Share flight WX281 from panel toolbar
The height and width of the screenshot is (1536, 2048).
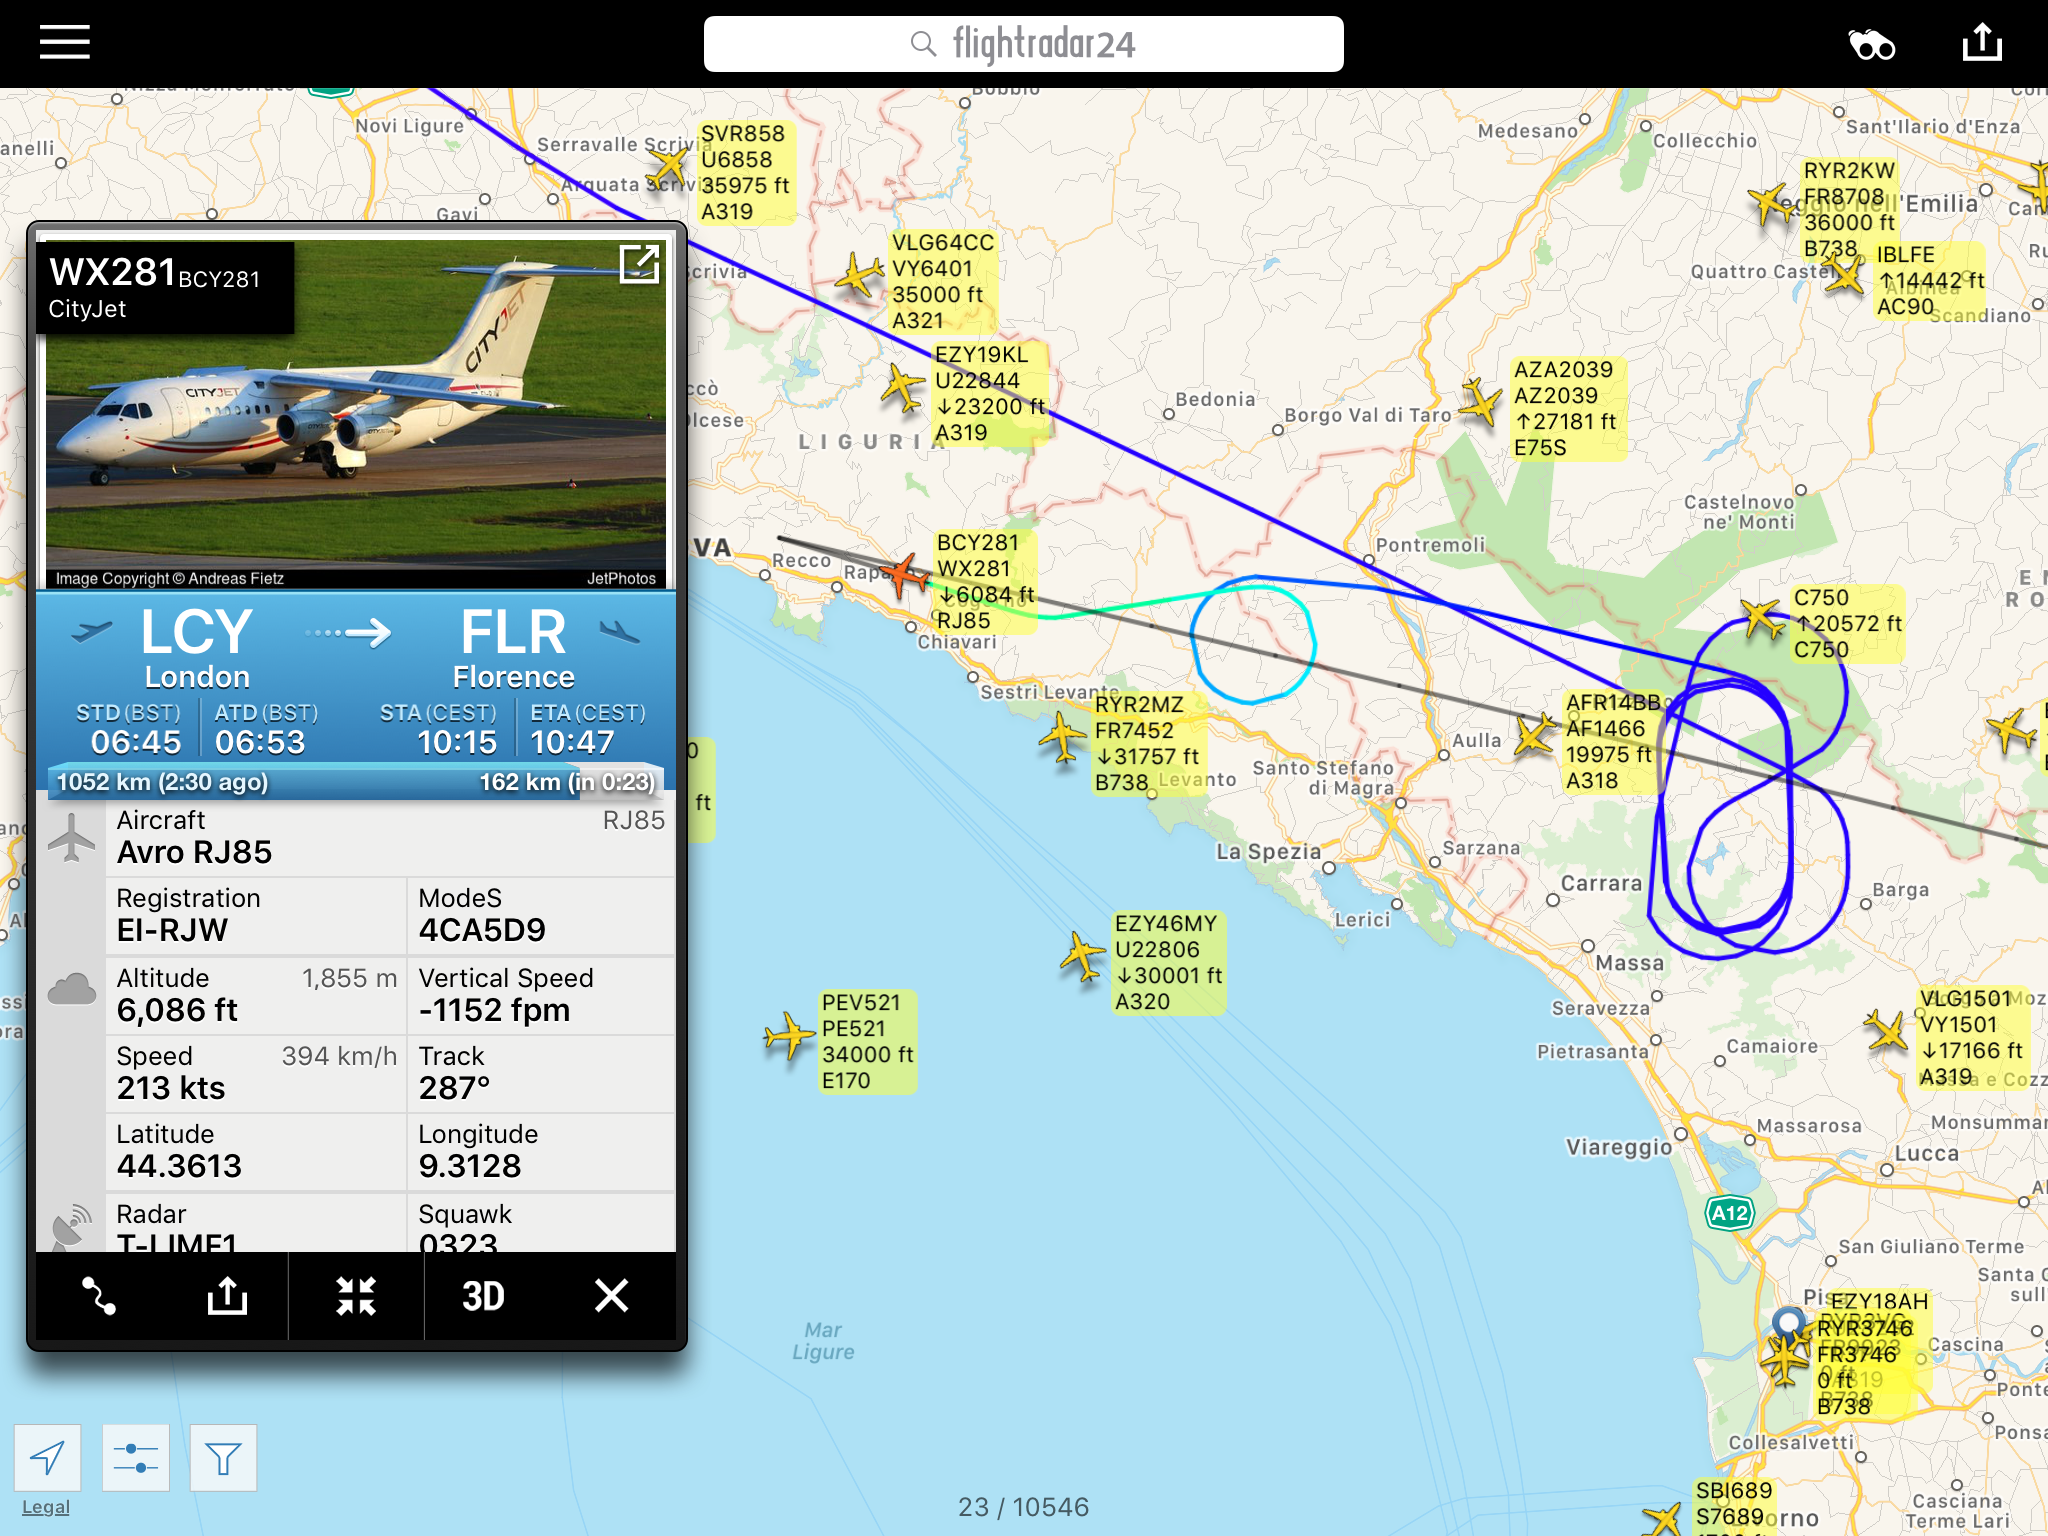click(x=227, y=1296)
